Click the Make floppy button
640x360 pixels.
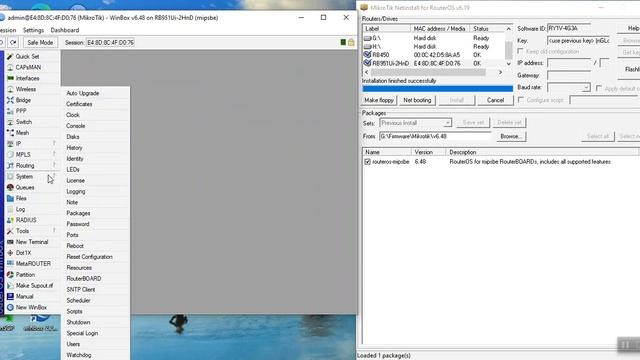[379, 100]
